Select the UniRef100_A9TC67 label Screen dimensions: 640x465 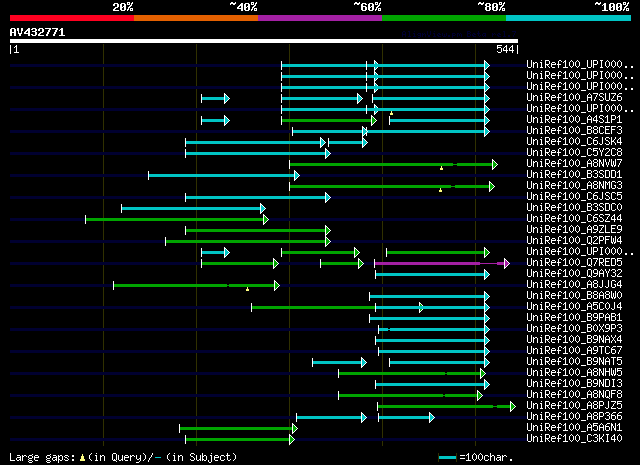pyautogui.click(x=574, y=351)
